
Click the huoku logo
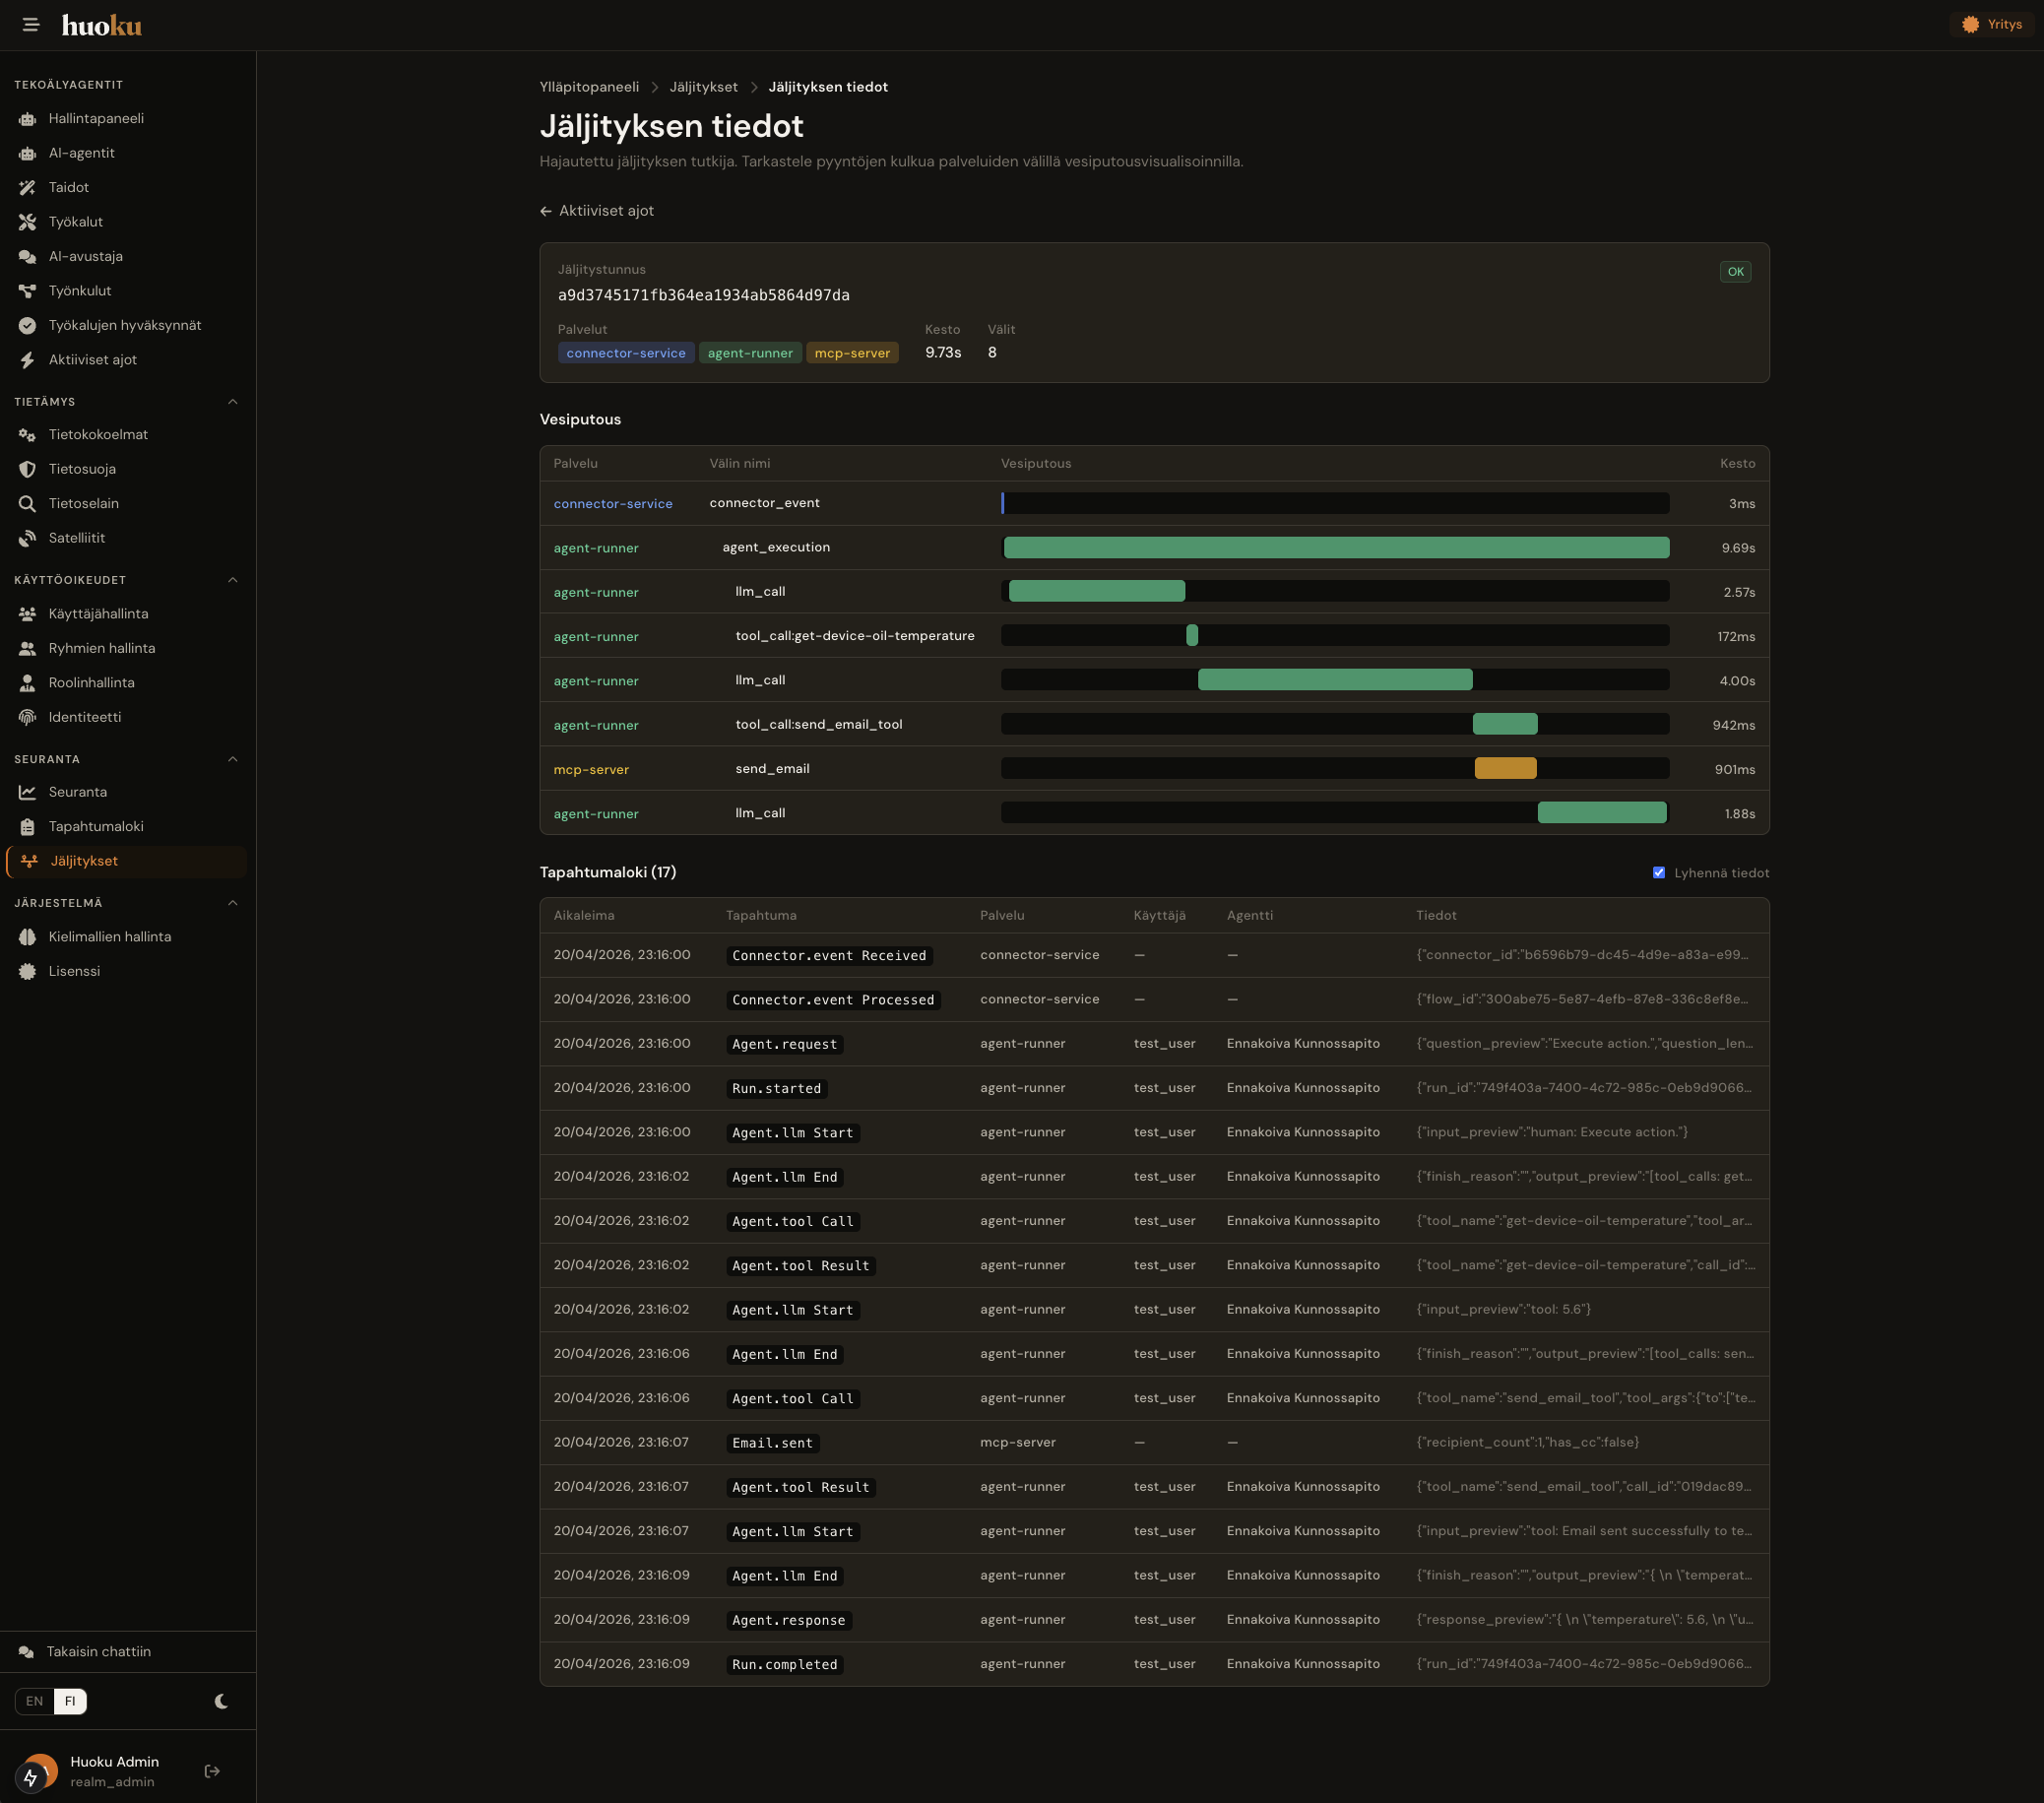101,25
